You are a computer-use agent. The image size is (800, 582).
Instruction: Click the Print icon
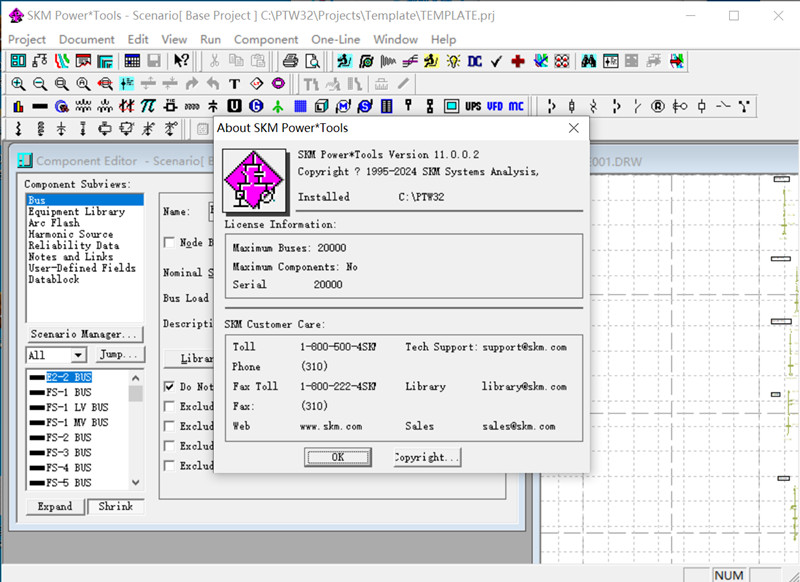pos(290,61)
